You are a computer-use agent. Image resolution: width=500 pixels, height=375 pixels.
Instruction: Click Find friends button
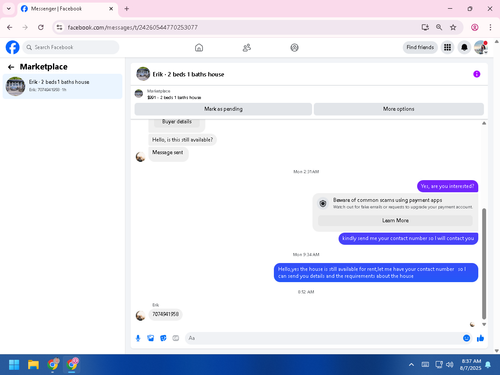pyautogui.click(x=420, y=47)
